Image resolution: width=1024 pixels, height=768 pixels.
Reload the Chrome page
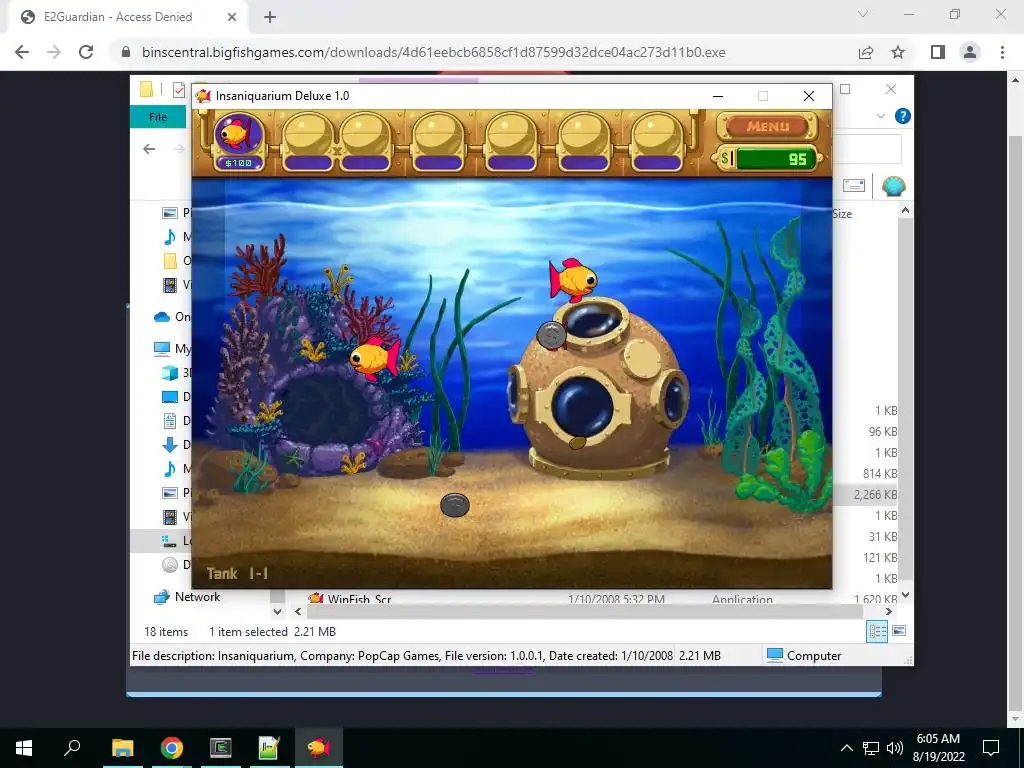point(86,52)
